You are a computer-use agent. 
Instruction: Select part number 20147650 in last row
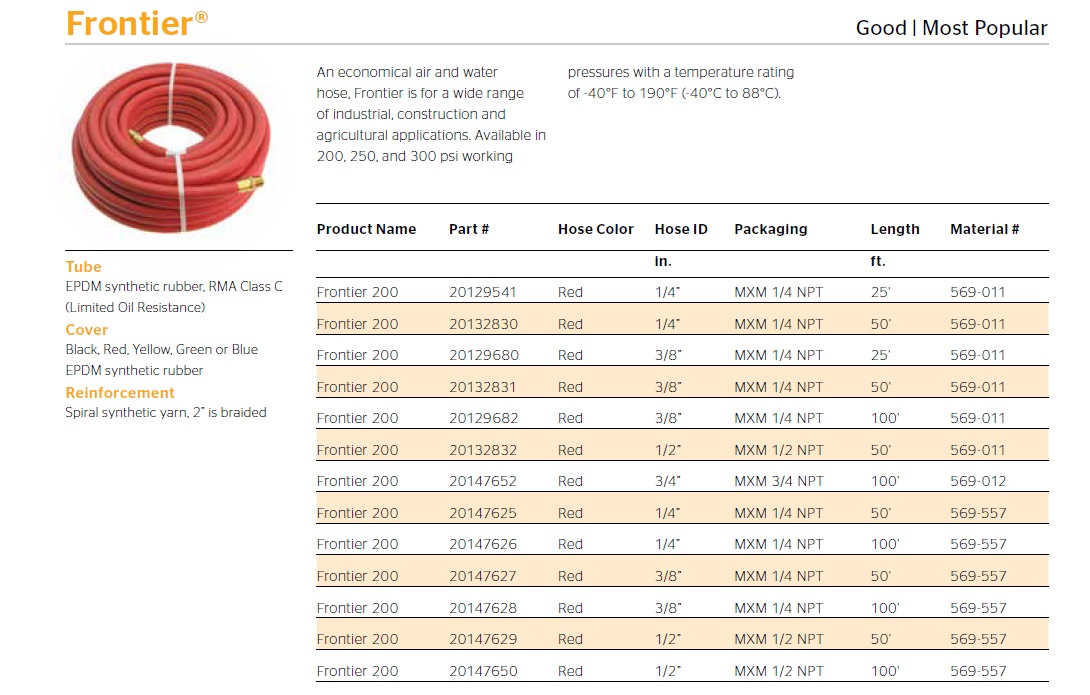483,671
